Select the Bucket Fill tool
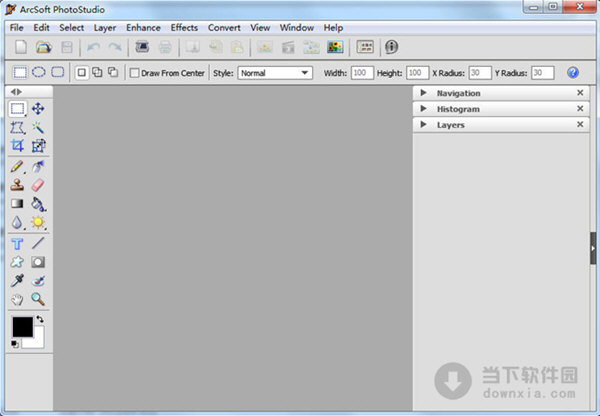The width and height of the screenshot is (600, 416). pyautogui.click(x=38, y=204)
